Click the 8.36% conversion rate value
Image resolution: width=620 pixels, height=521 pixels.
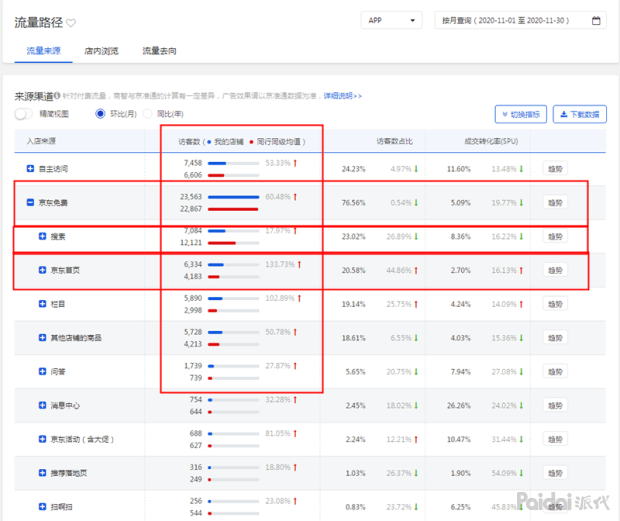(461, 236)
